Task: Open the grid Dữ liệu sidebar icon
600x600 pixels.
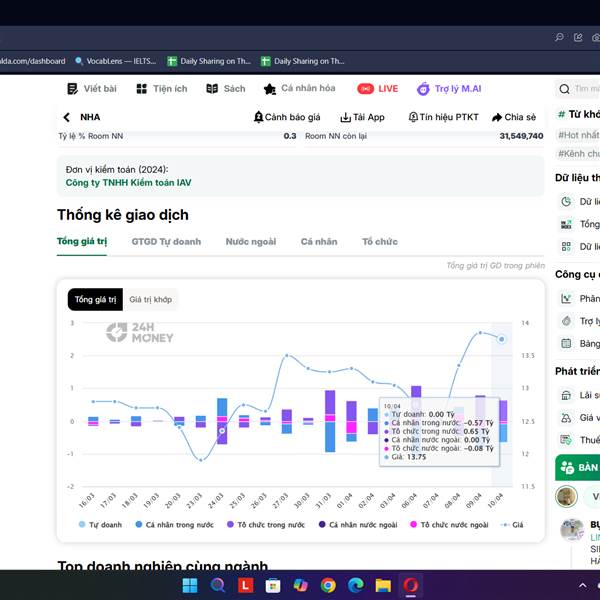Action: pyautogui.click(x=566, y=246)
